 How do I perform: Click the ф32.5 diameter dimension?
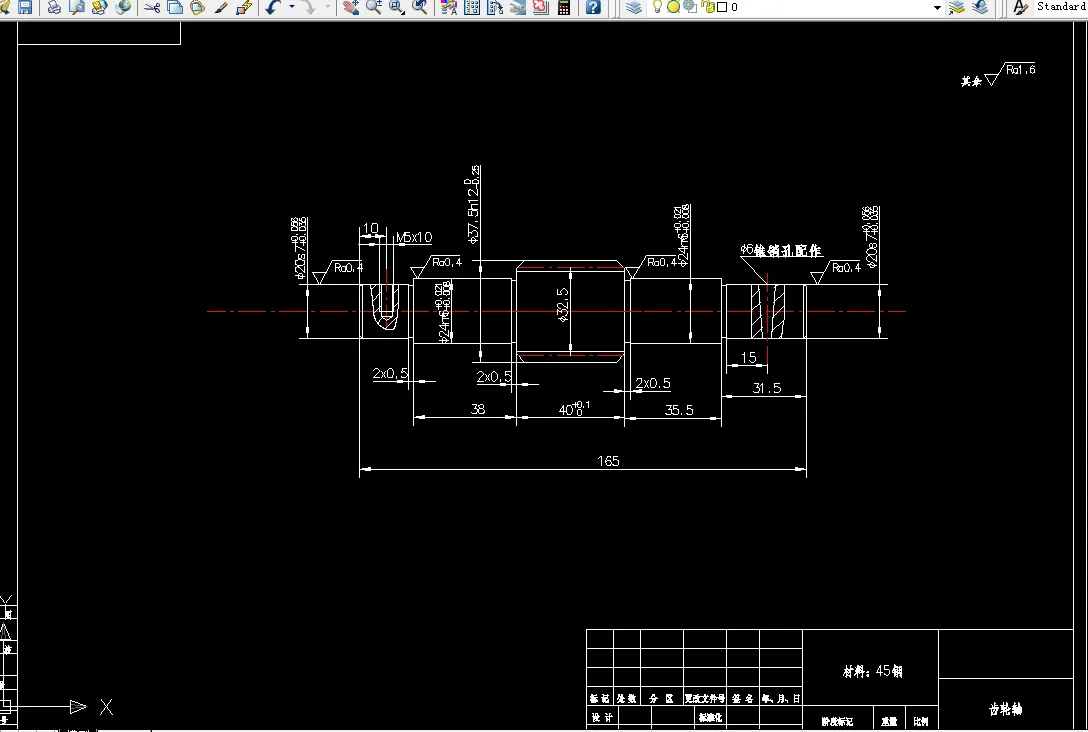563,305
